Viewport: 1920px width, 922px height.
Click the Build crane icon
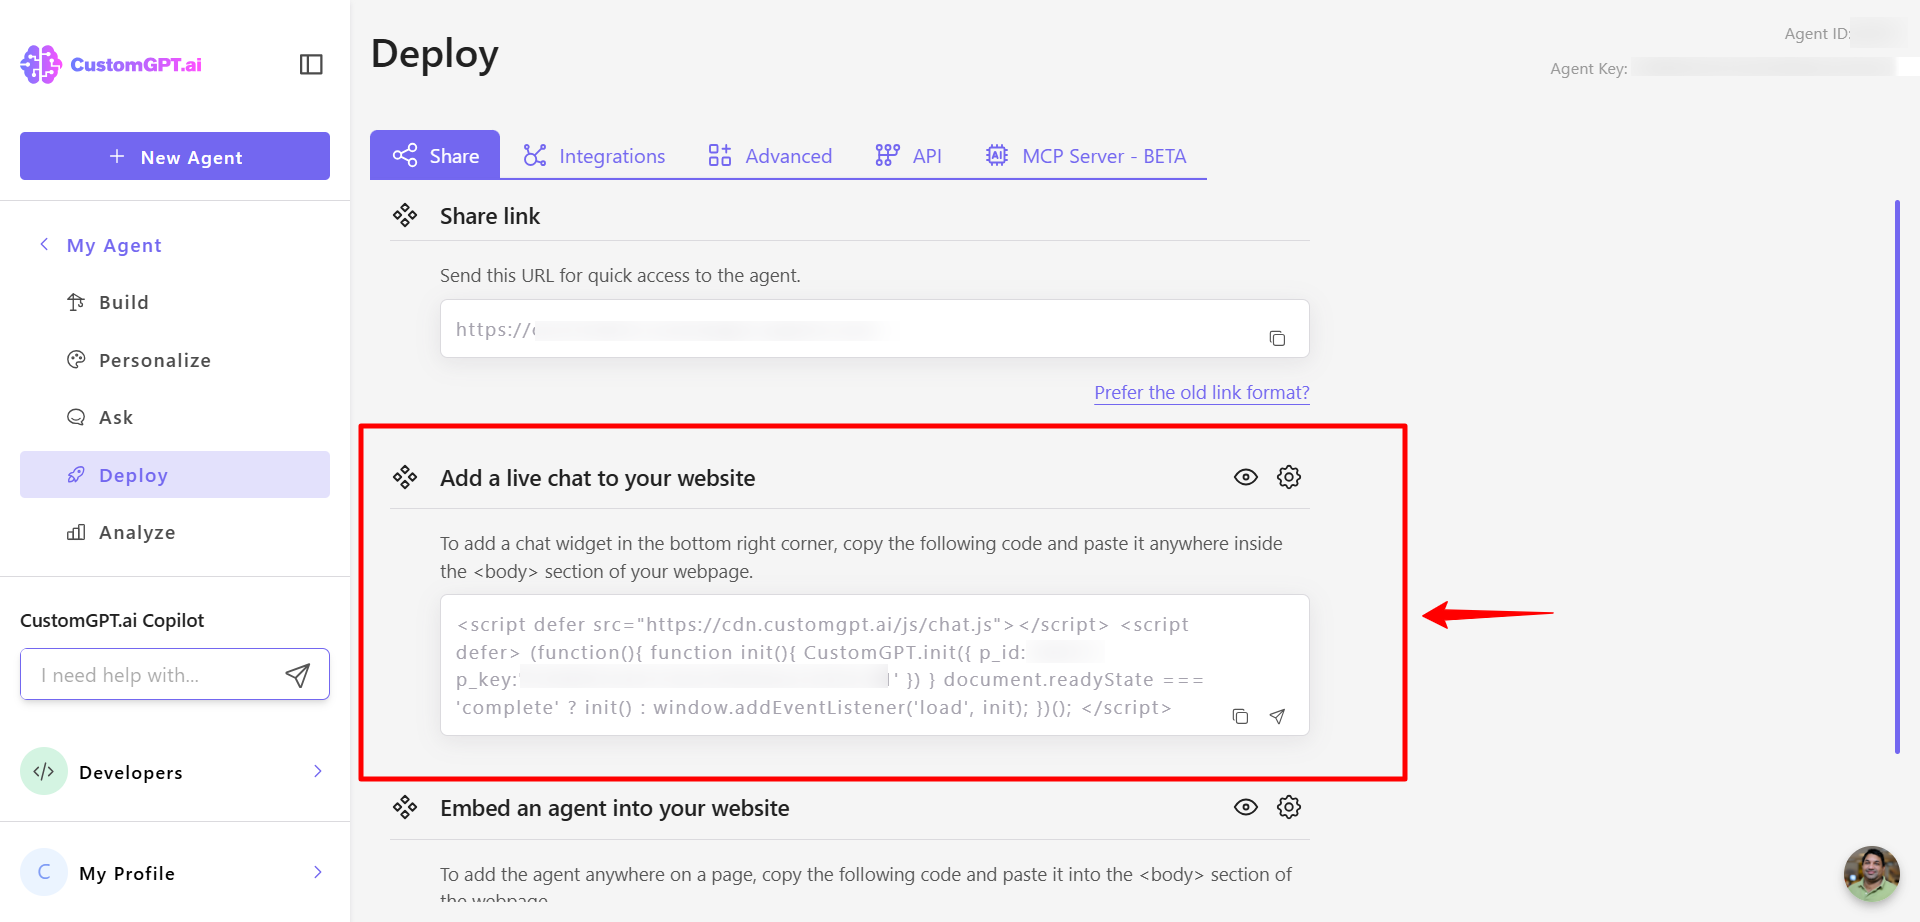coord(76,302)
